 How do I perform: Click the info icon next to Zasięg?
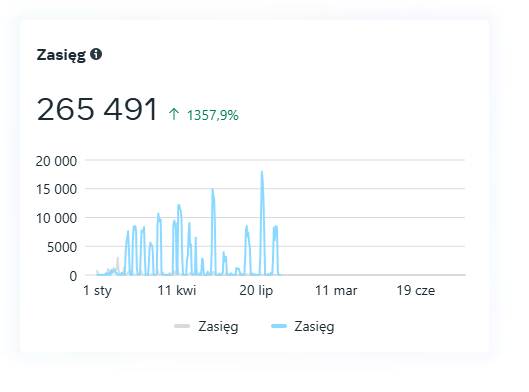pyautogui.click(x=96, y=54)
